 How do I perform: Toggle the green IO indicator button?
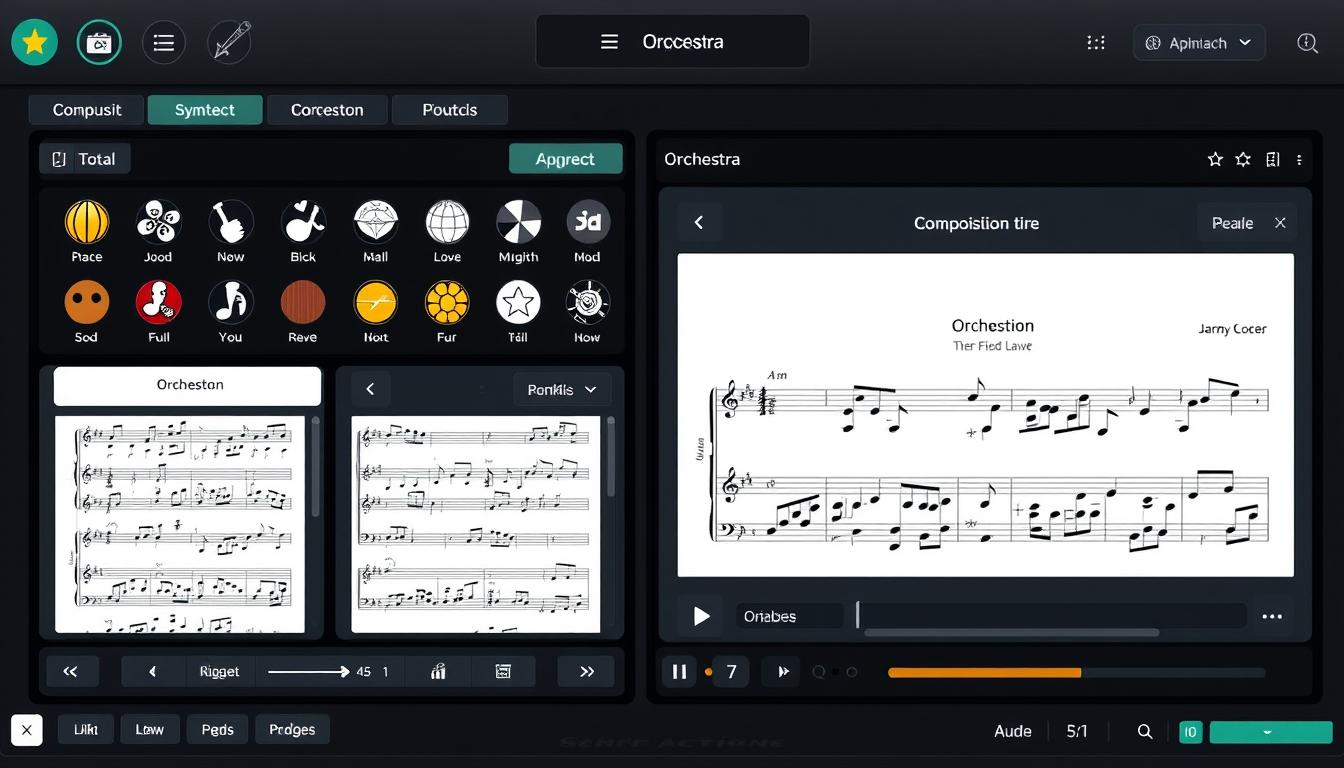click(x=1190, y=731)
